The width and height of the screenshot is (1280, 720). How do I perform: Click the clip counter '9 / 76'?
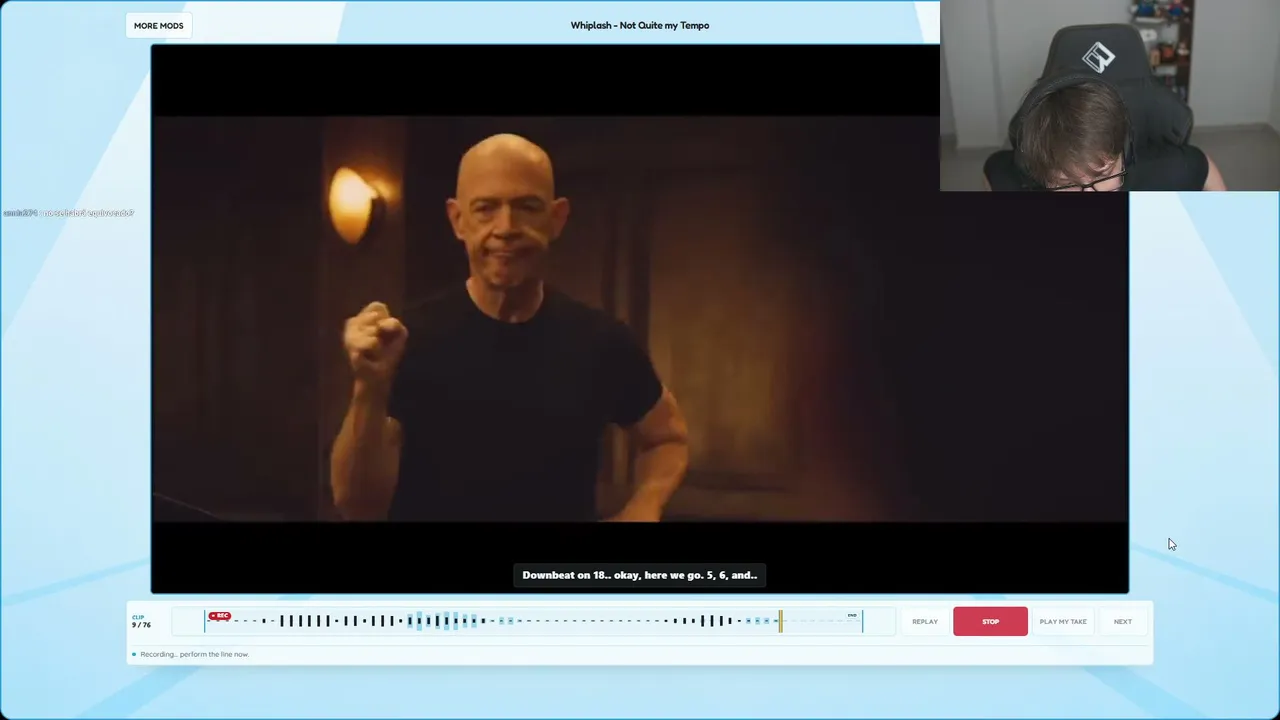pyautogui.click(x=141, y=625)
